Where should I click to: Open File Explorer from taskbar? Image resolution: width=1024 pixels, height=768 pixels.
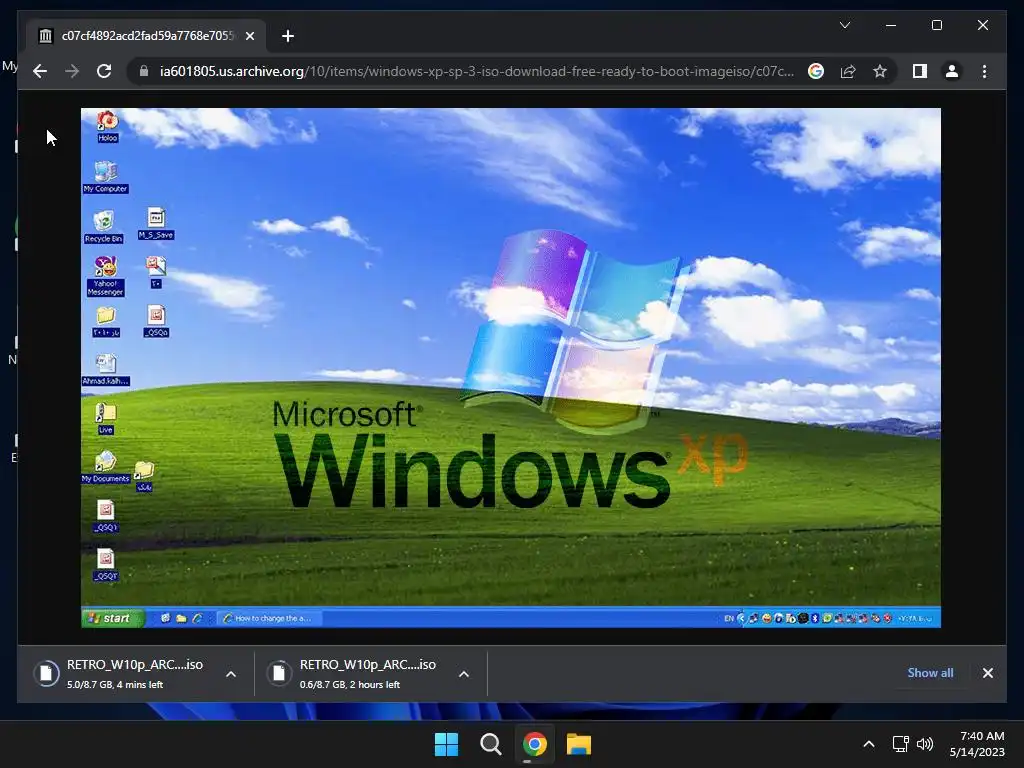pos(579,744)
